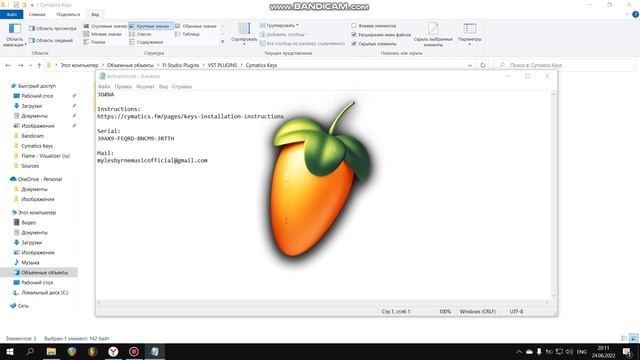Expand the layout gallery more arrow
The image size is (640, 360).
pos(222,42)
